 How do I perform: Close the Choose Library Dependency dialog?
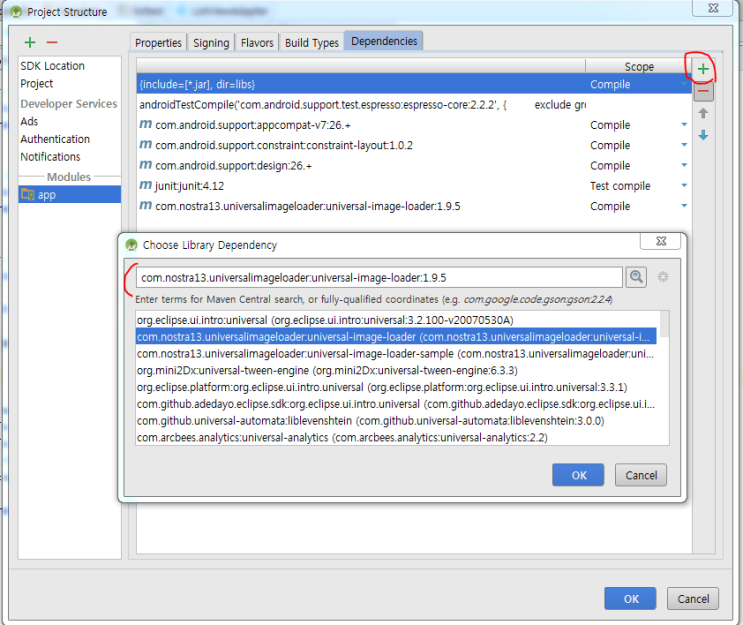[661, 241]
